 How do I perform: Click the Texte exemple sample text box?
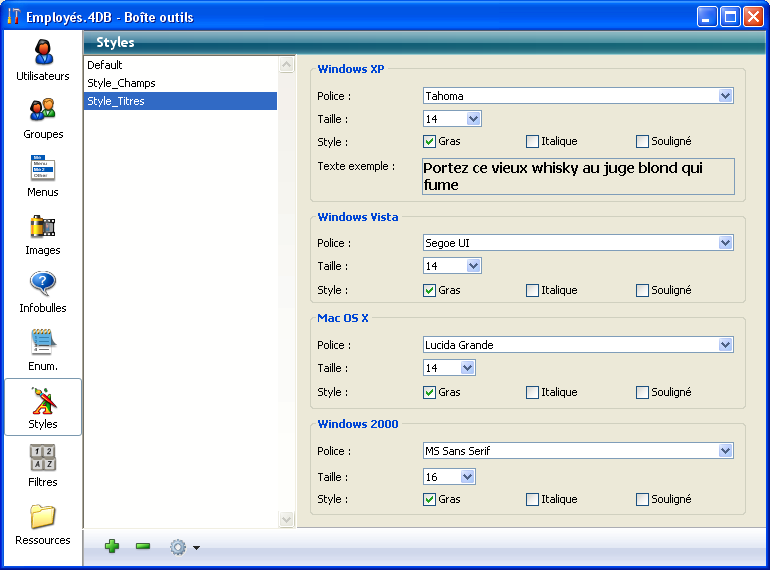tap(577, 176)
